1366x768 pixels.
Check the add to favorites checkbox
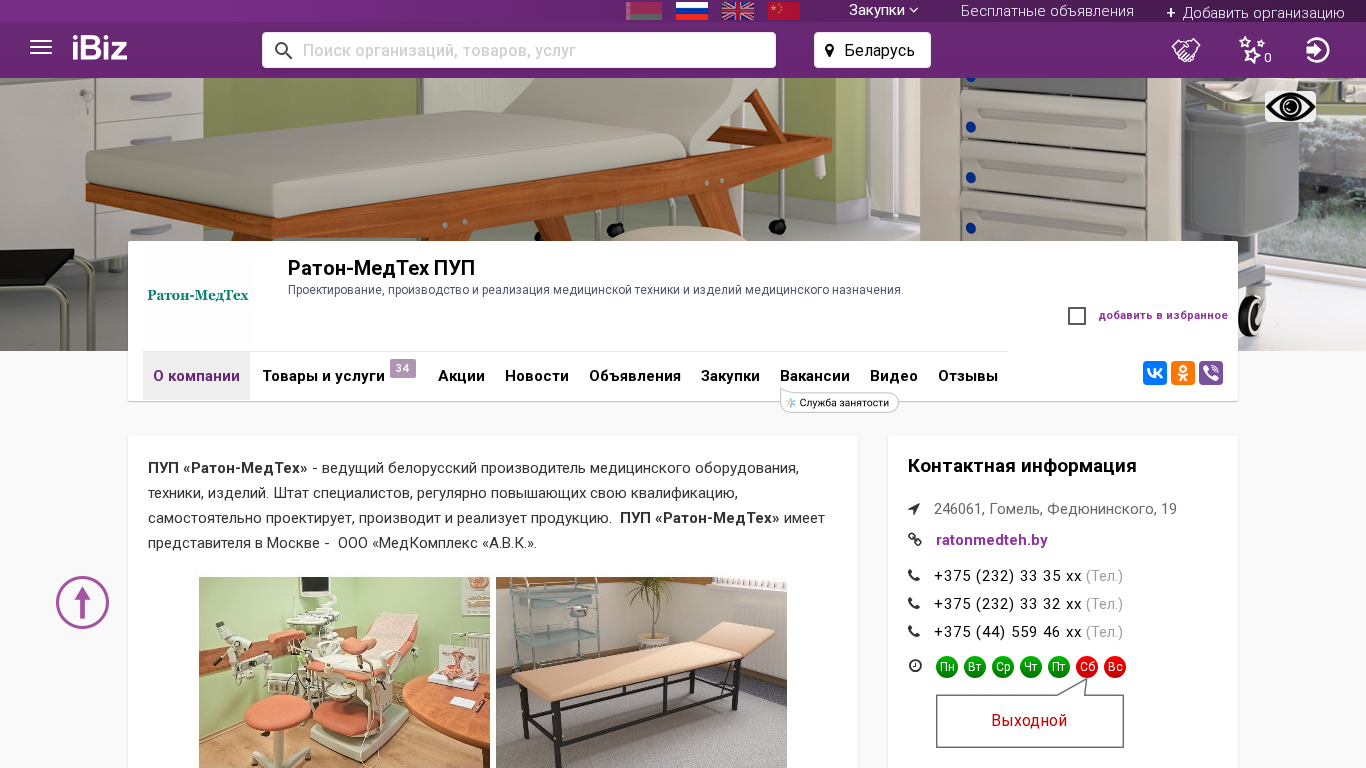pyautogui.click(x=1077, y=316)
